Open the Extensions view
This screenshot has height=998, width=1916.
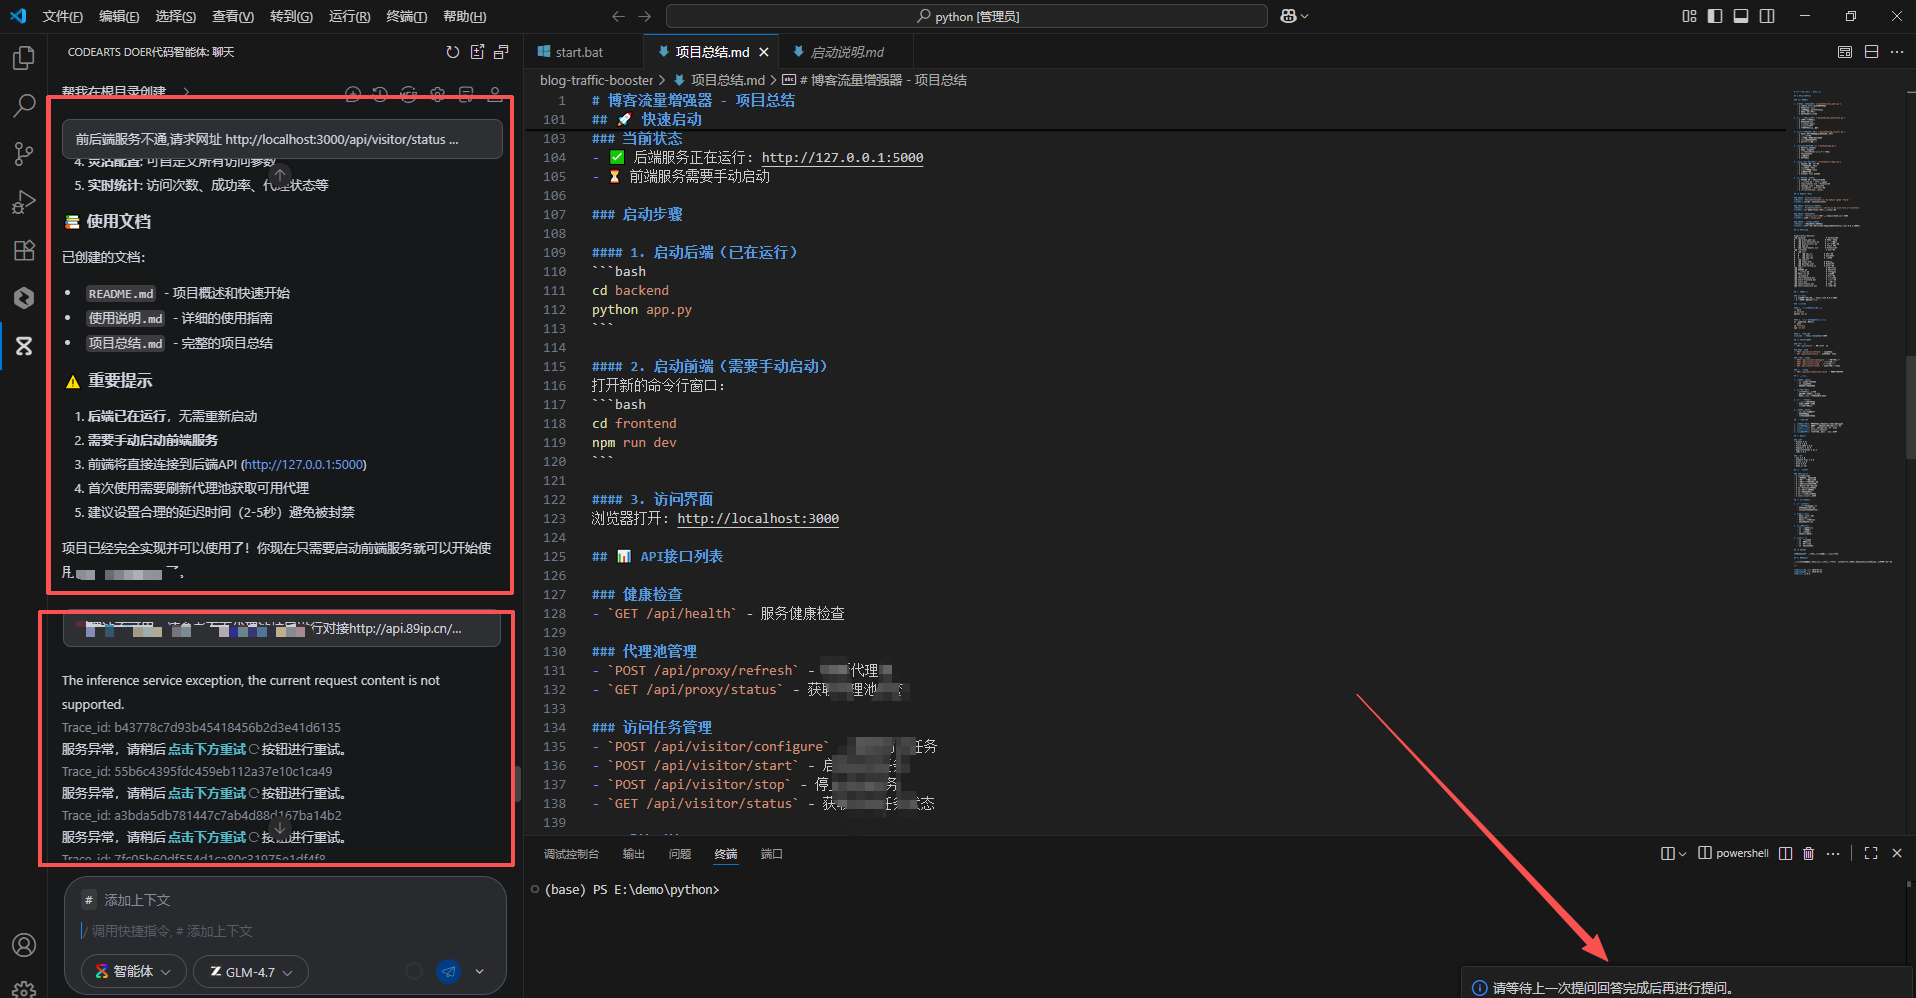(x=24, y=250)
